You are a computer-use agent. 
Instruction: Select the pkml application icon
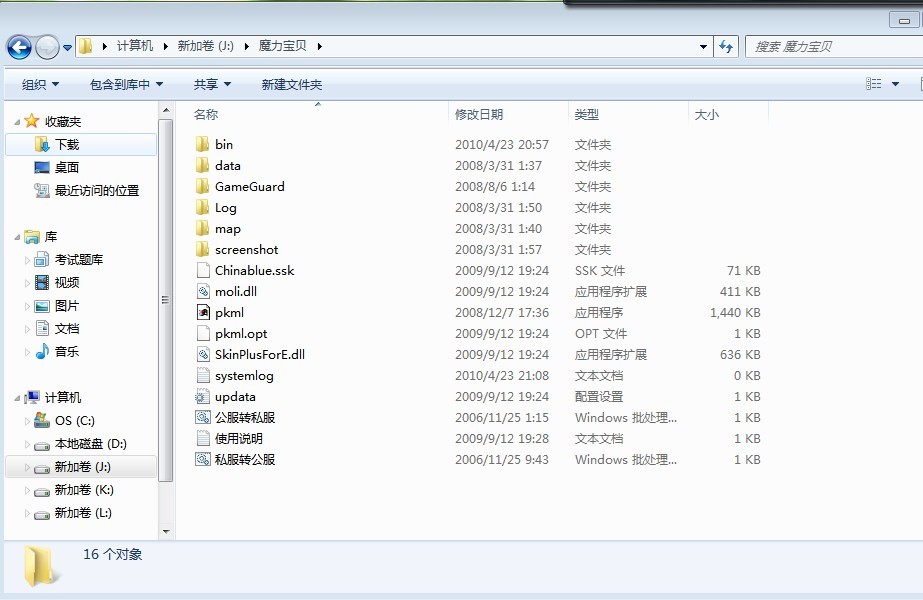point(202,313)
